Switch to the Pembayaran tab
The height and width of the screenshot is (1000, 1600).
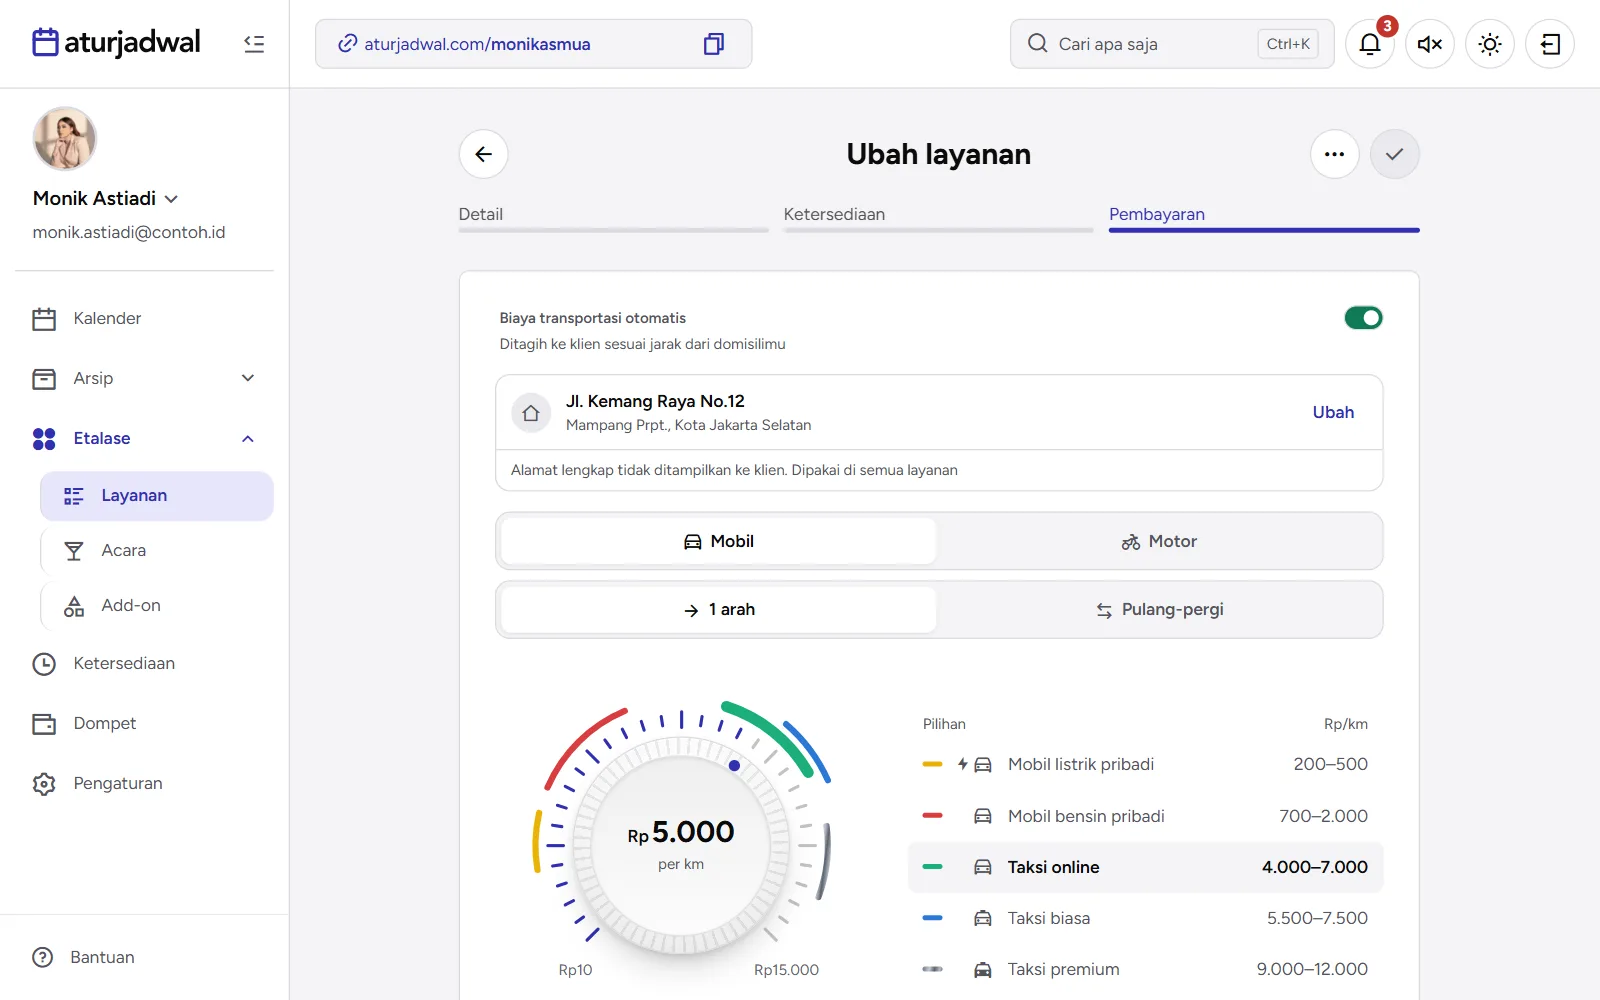[x=1264, y=217]
